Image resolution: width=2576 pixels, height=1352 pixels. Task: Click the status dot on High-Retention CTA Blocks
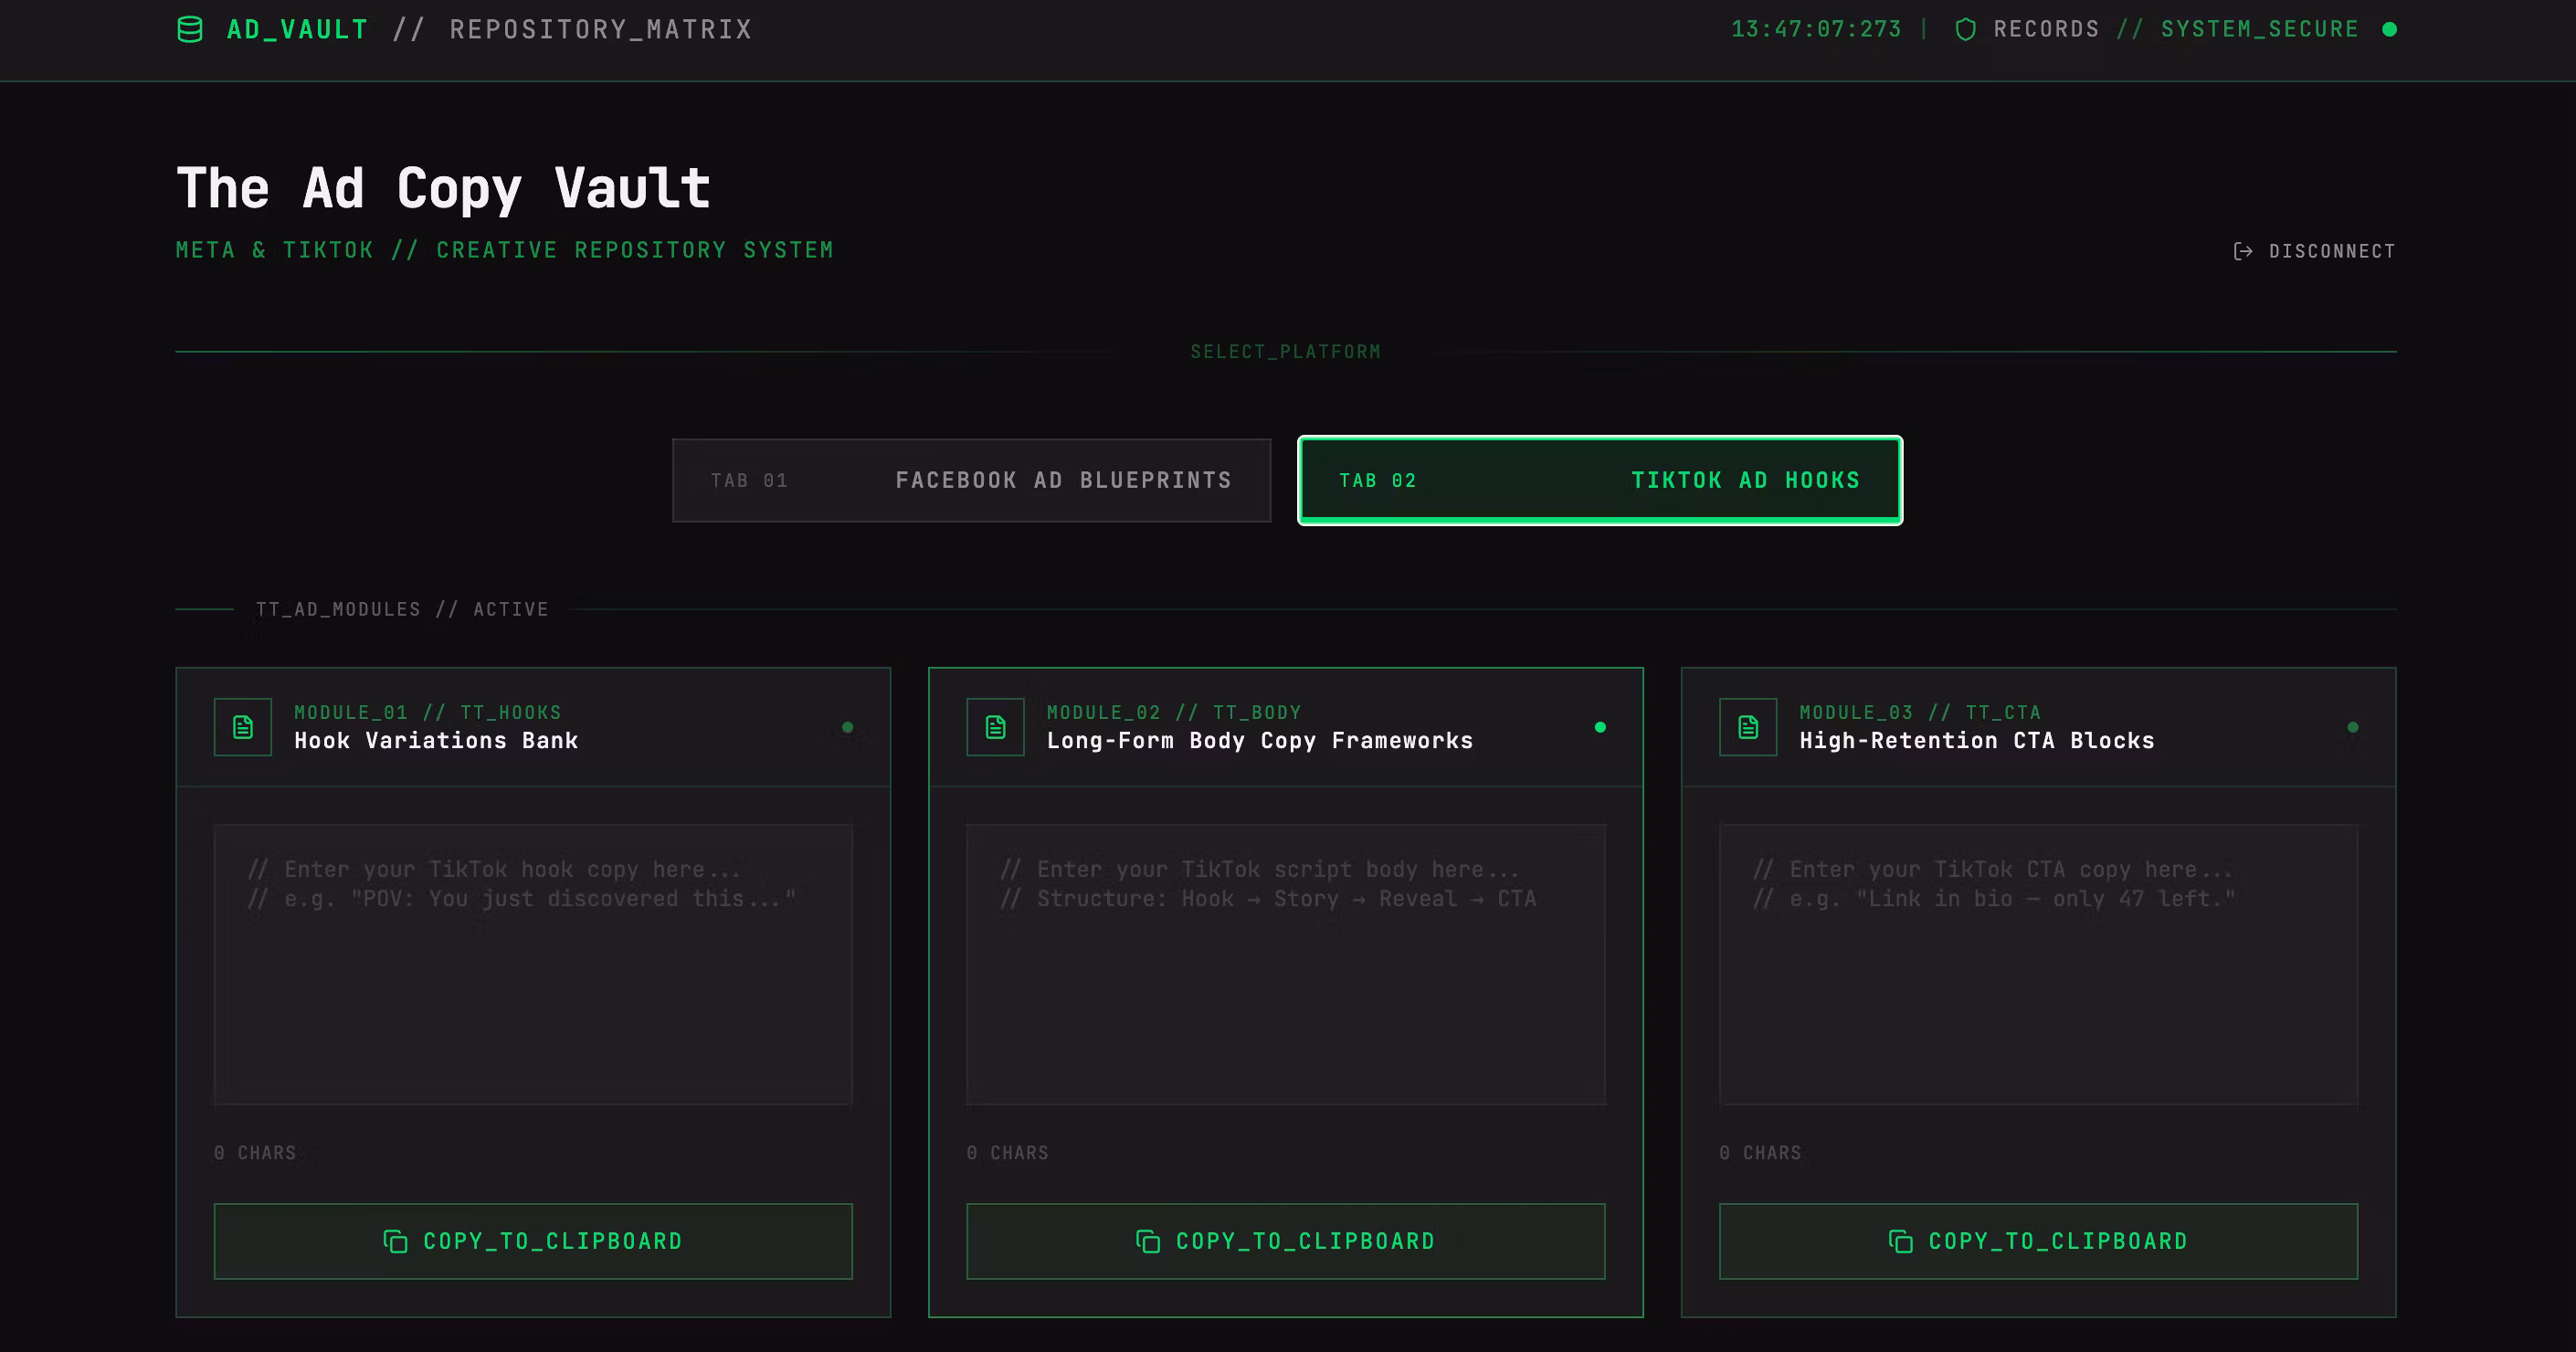[x=2353, y=727]
